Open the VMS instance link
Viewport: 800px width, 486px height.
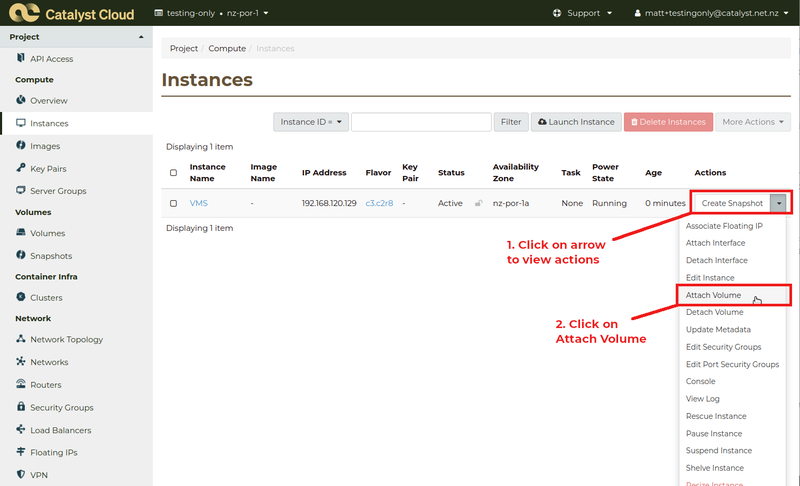[x=198, y=203]
